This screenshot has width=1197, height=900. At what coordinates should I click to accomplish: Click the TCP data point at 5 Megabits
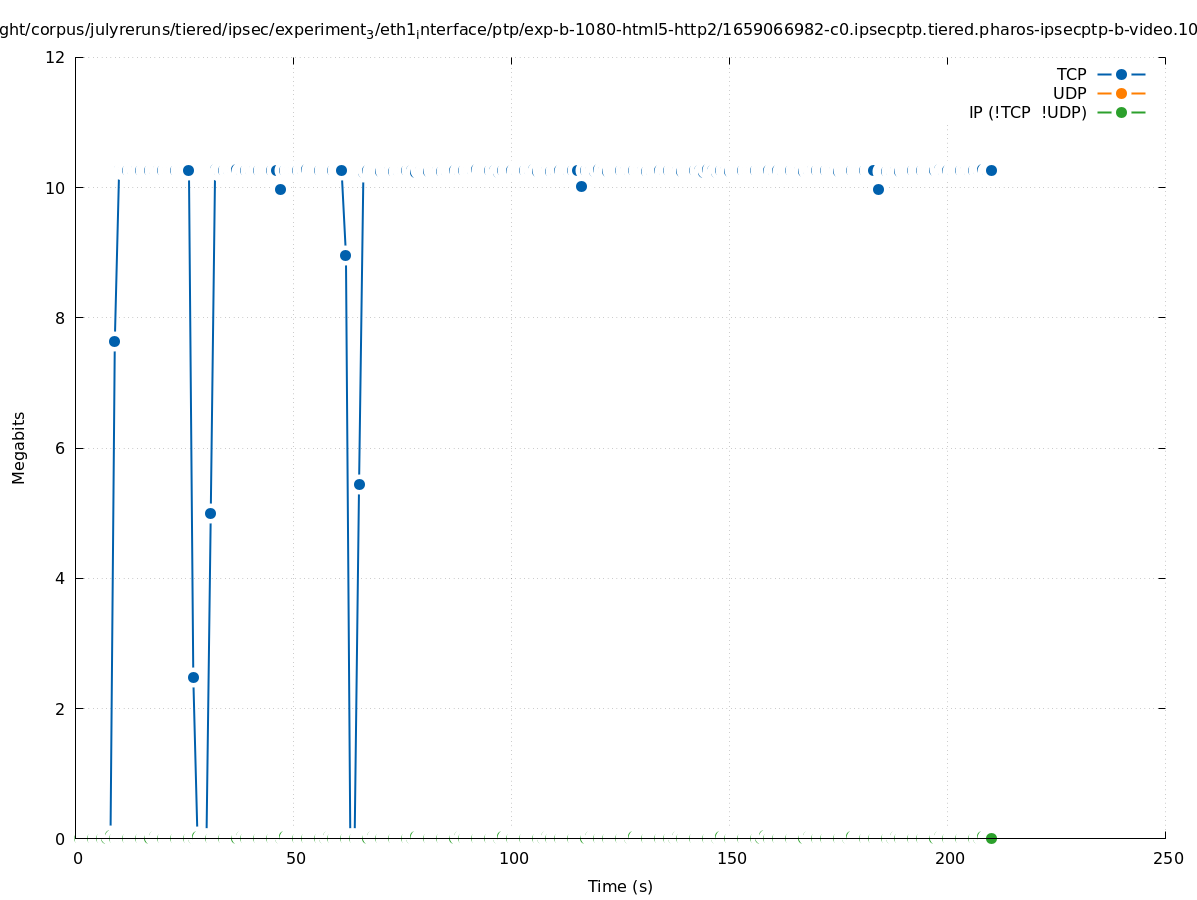point(210,513)
